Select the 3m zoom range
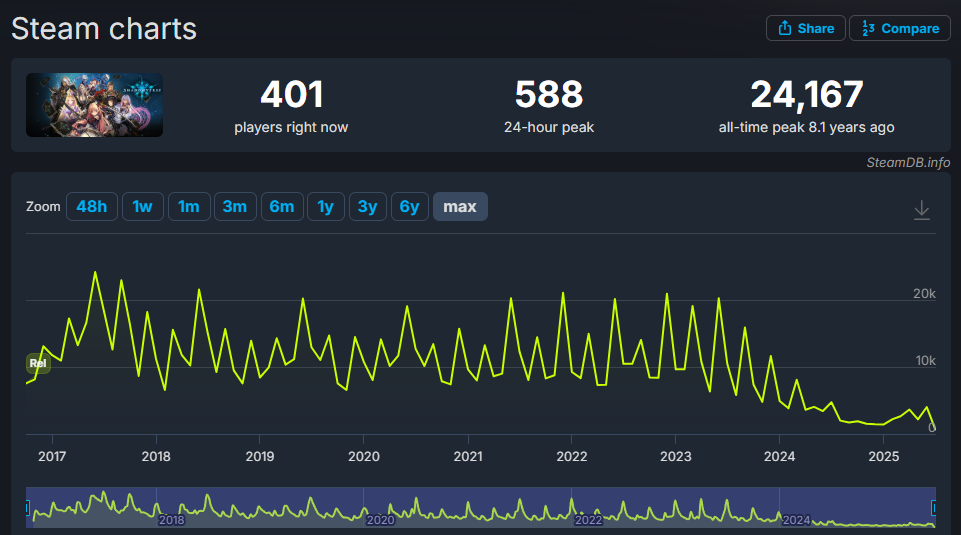The height and width of the screenshot is (535, 961). (x=235, y=207)
